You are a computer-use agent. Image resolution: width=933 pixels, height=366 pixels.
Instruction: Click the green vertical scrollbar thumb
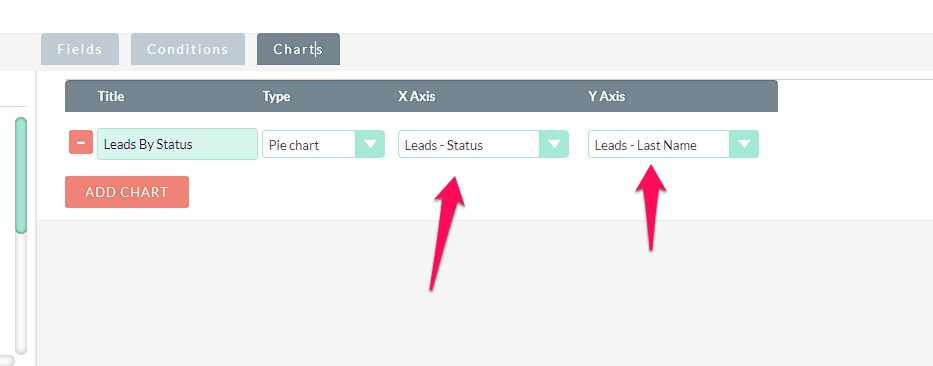click(21, 176)
